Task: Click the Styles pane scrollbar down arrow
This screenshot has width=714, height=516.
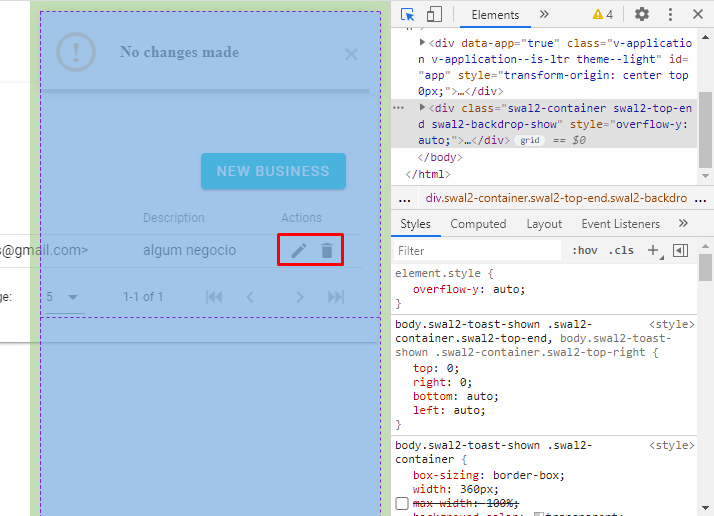Action: point(705,508)
